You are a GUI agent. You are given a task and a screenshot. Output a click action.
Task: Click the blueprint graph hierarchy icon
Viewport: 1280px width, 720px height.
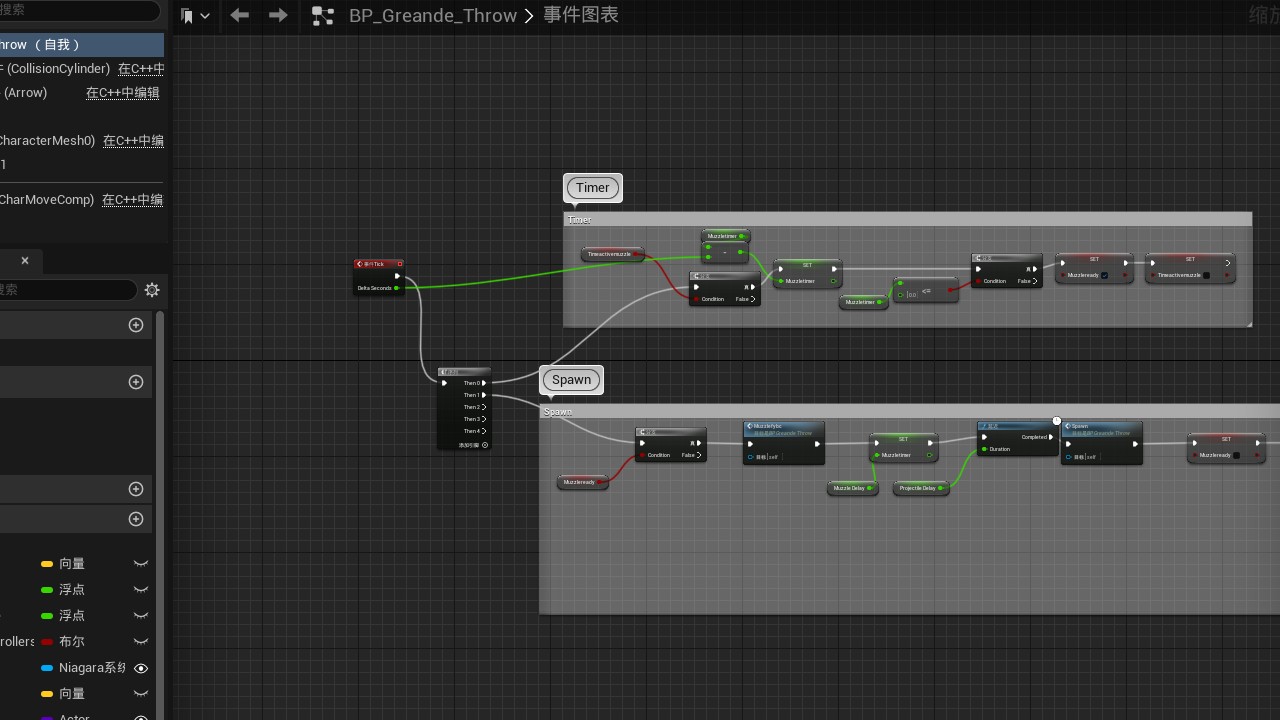tap(322, 16)
